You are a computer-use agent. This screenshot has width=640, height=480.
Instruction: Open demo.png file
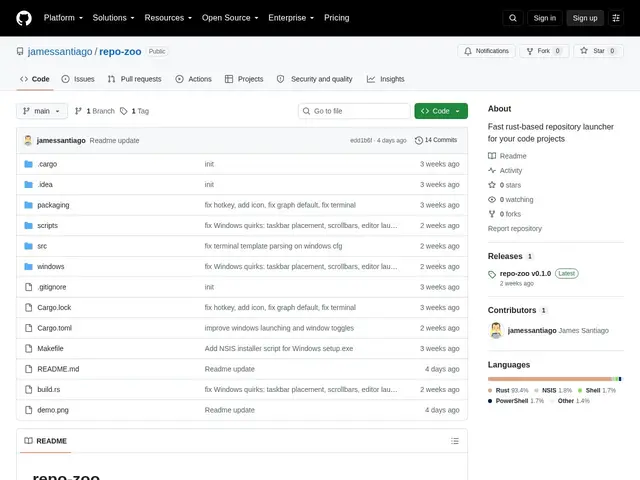53,410
